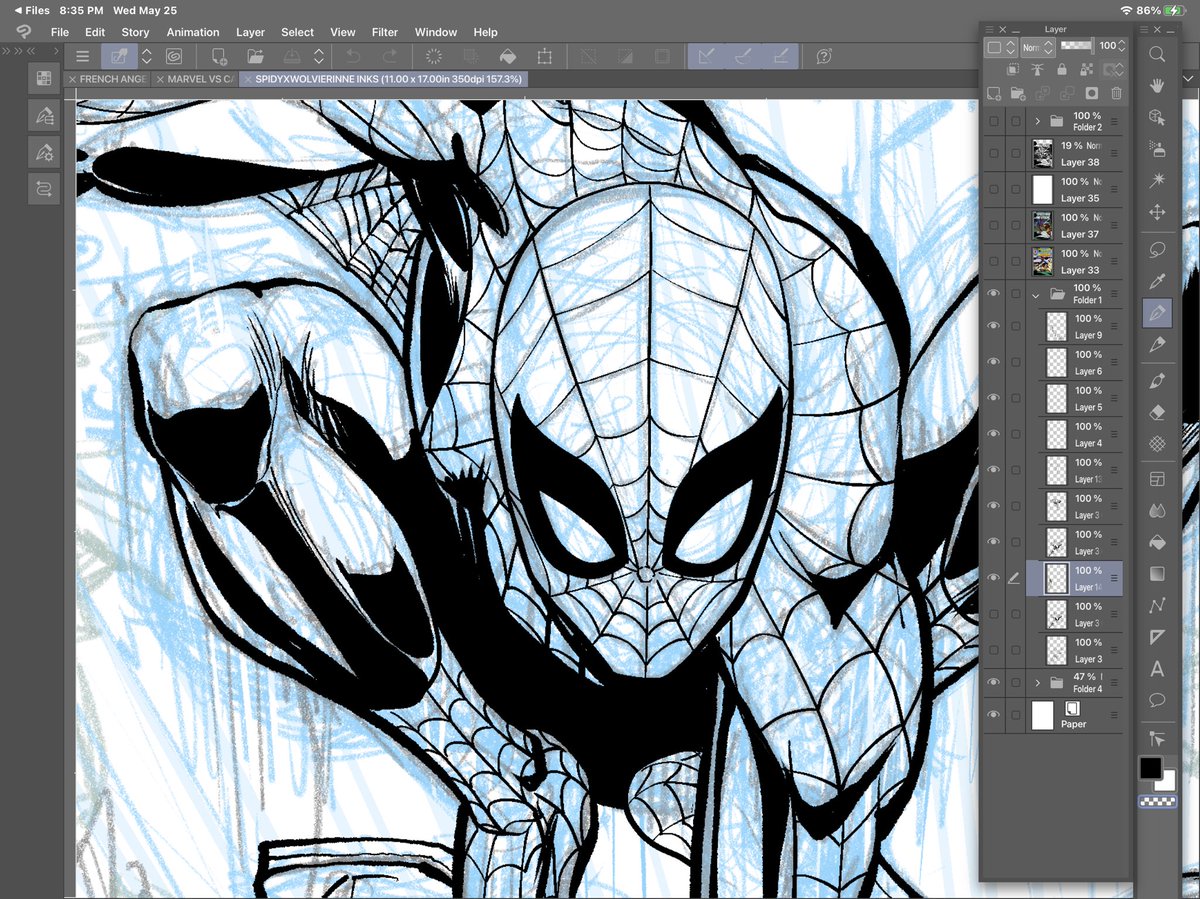Select the Text tool letter A

[1157, 669]
